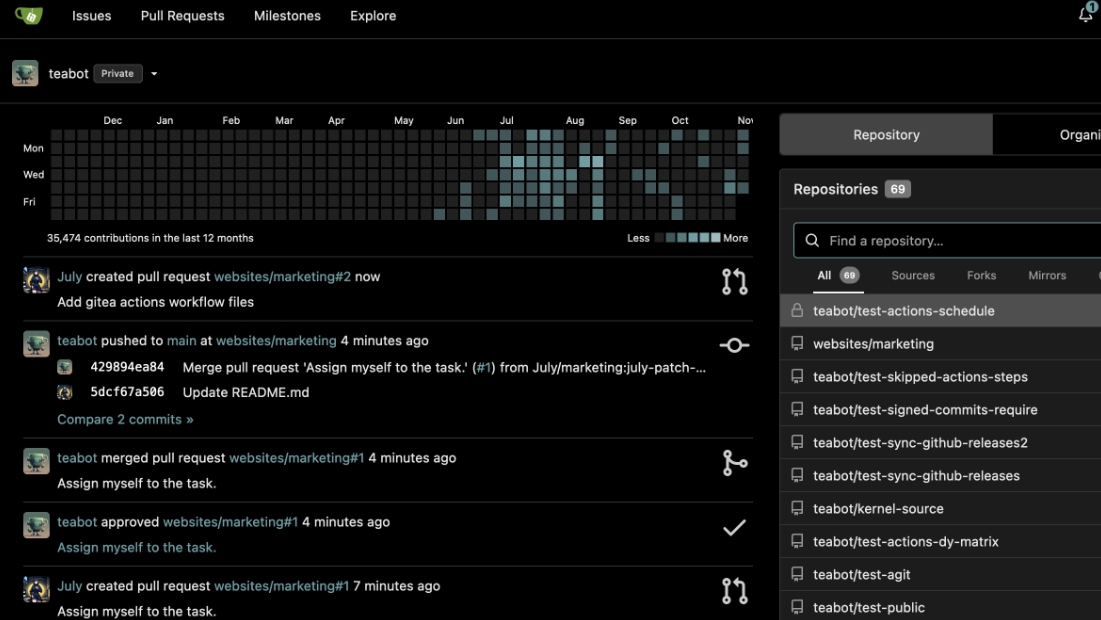Click the pull request icon beside July's new PR
This screenshot has width=1101, height=620.
click(735, 281)
